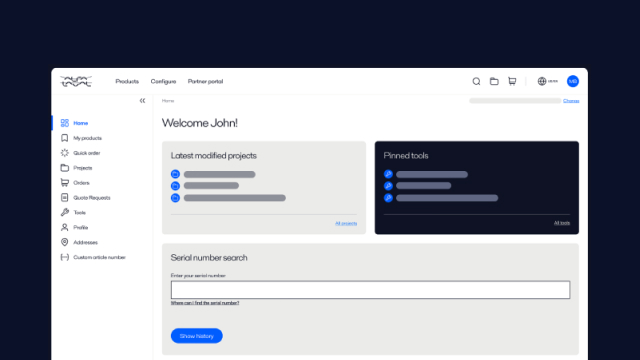Focus the serial number input field

pyautogui.click(x=371, y=290)
